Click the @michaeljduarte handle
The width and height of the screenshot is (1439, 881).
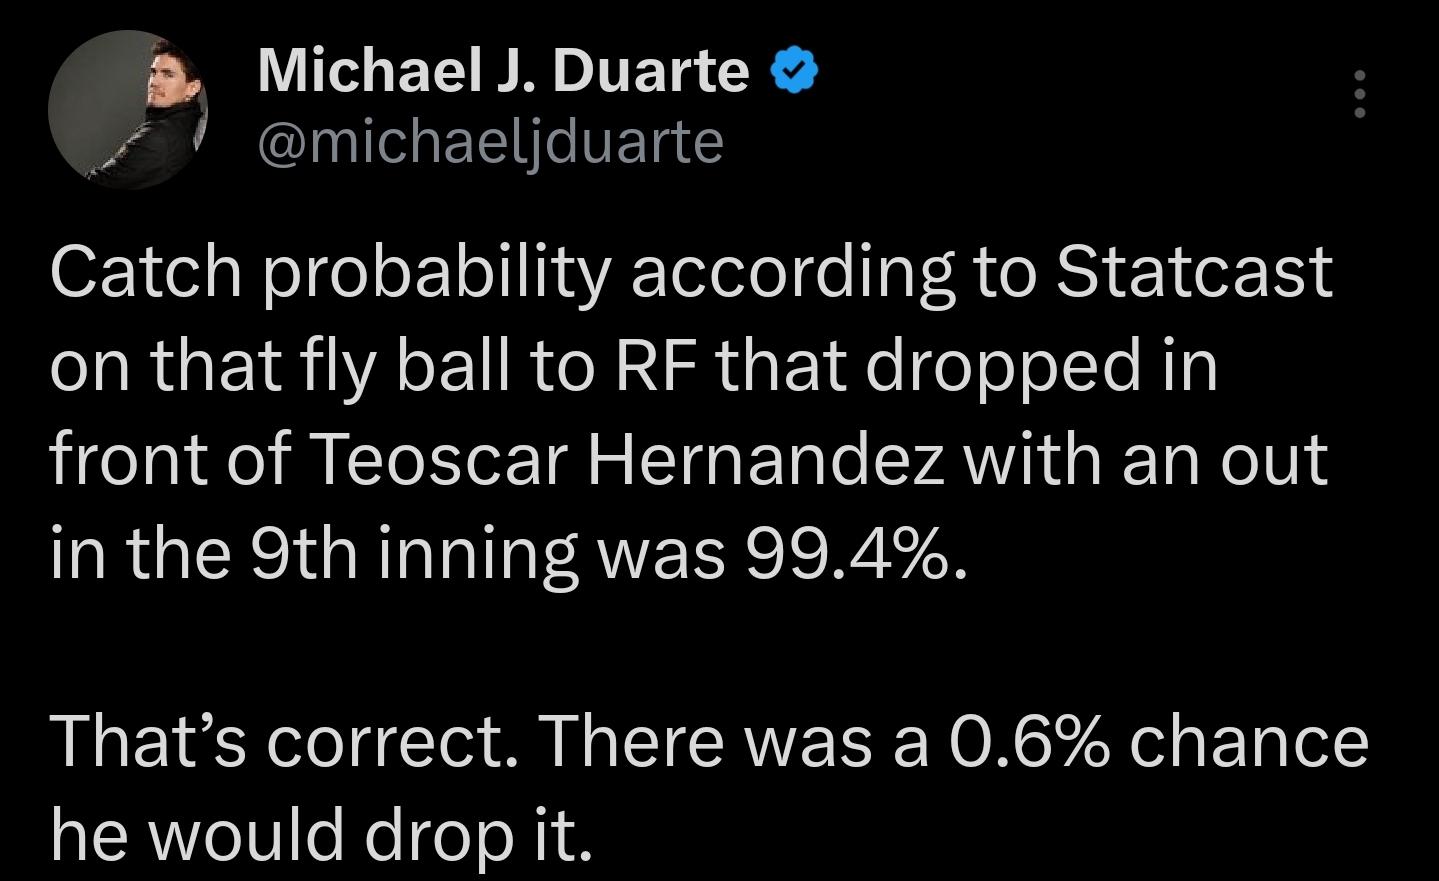tap(490, 142)
